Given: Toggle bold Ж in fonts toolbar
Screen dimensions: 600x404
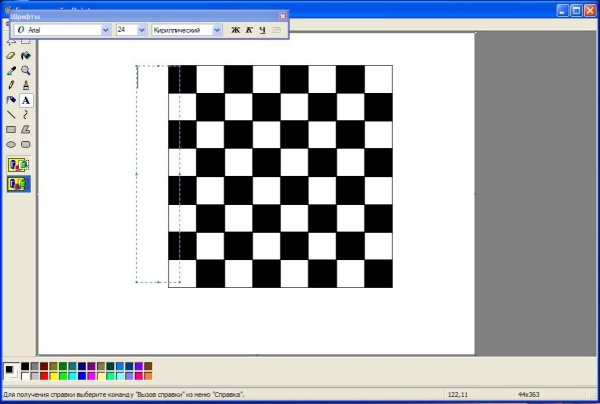Looking at the screenshot, I should point(236,30).
